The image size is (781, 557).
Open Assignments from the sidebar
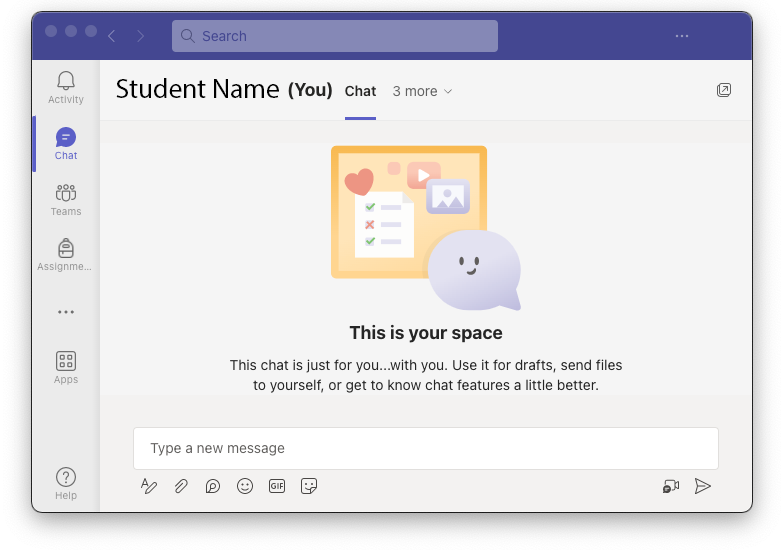coord(66,255)
